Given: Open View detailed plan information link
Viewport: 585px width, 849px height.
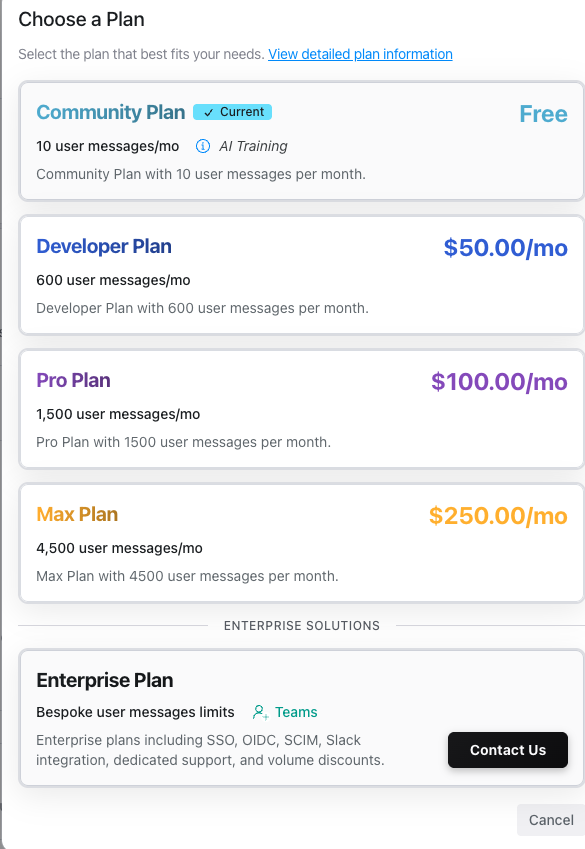Looking at the screenshot, I should (x=360, y=54).
